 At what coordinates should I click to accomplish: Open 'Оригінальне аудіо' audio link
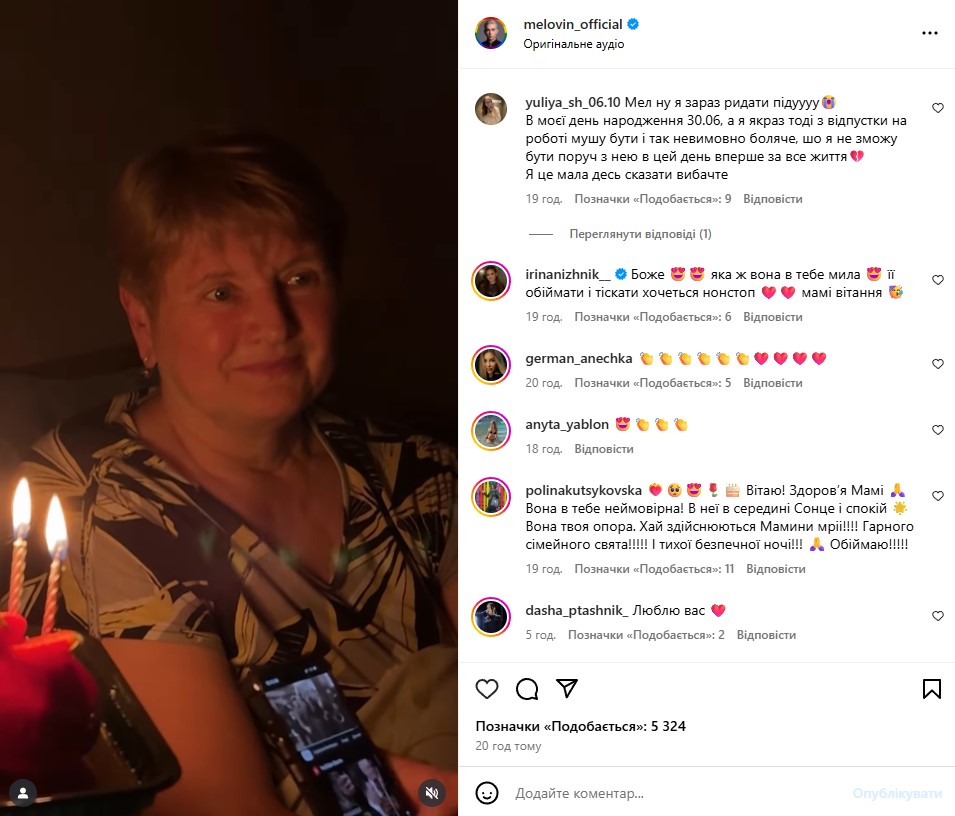point(574,44)
